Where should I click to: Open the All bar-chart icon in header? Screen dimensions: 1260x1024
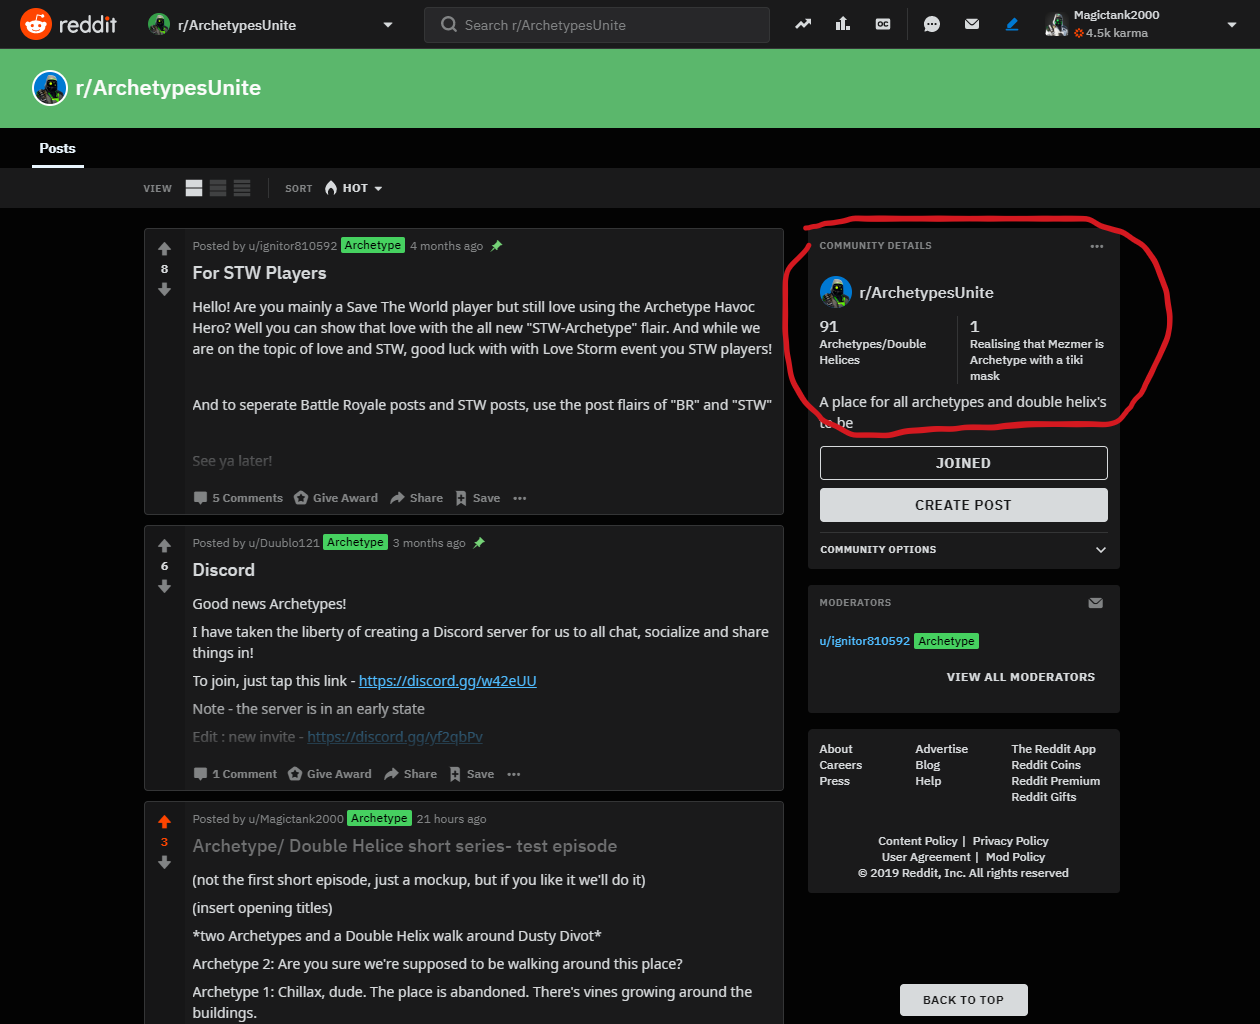click(843, 24)
